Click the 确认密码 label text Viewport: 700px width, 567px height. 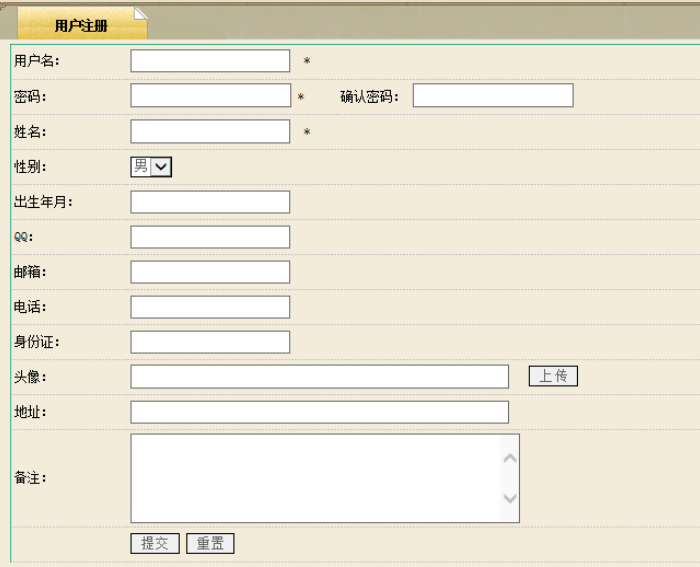pyautogui.click(x=369, y=96)
